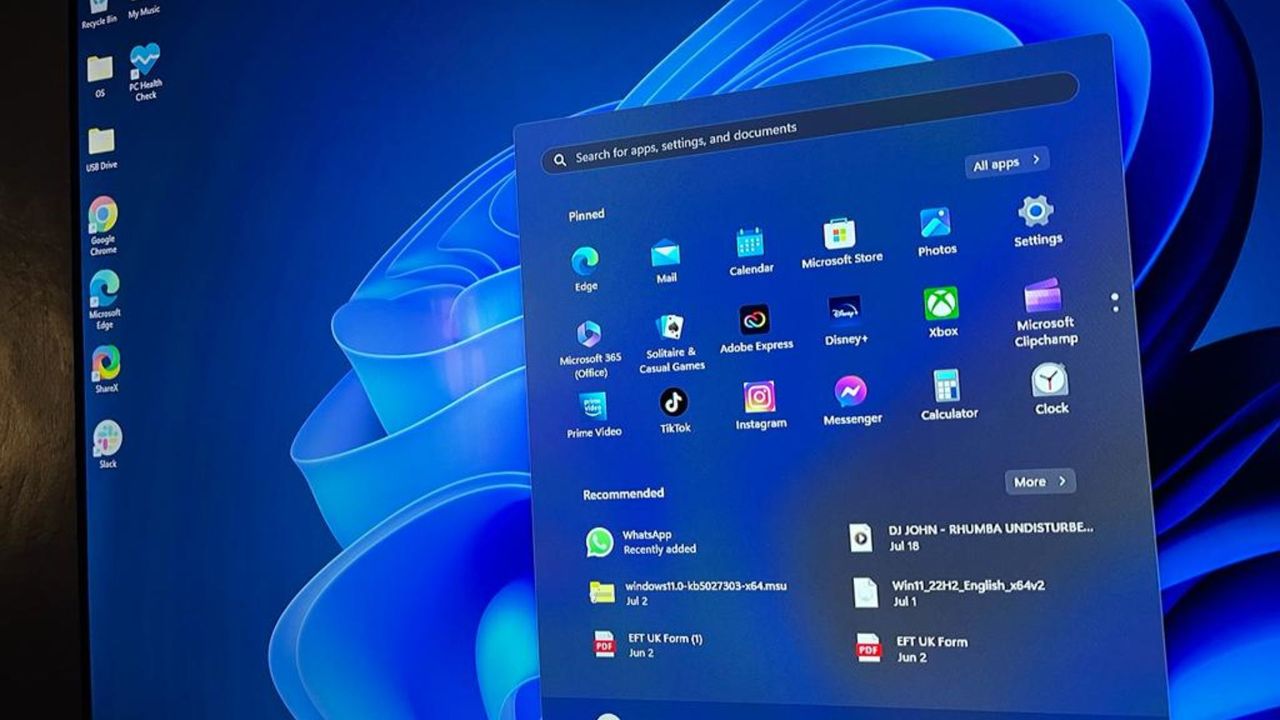The width and height of the screenshot is (1280, 720).
Task: Select Microsoft Edge desktop shortcut
Action: [x=105, y=299]
